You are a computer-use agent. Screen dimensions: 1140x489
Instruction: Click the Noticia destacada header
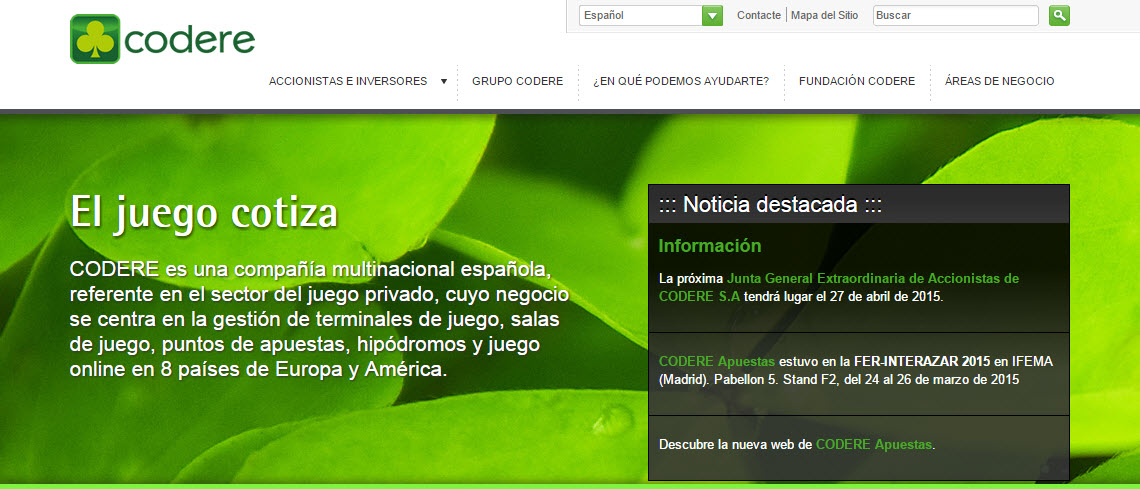859,204
